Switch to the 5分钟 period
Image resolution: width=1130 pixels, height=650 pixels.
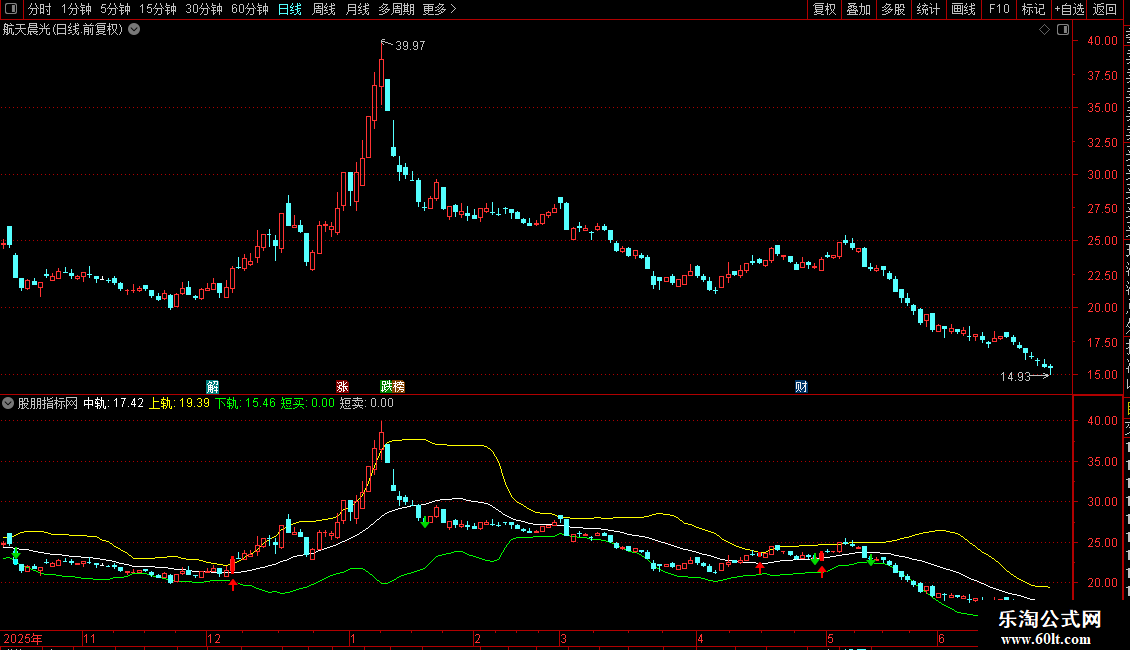[x=115, y=9]
